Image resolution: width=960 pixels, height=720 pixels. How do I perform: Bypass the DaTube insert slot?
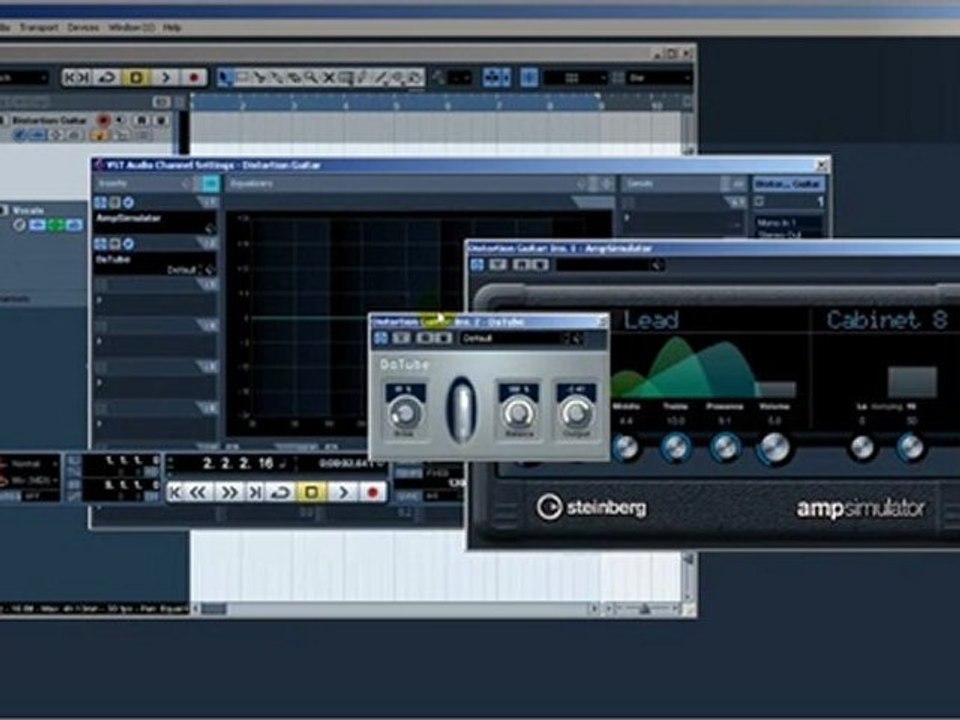click(x=114, y=244)
